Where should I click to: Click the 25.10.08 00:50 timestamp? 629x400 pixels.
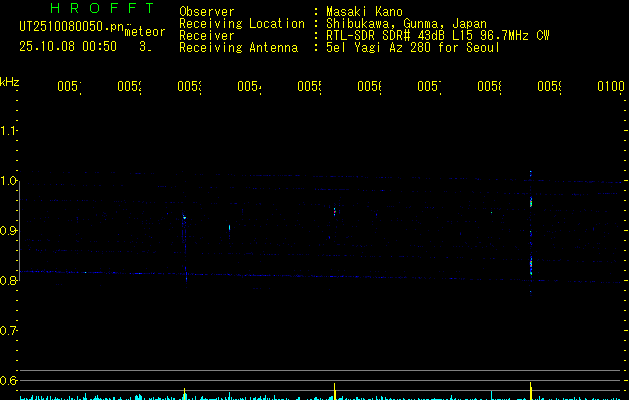click(67, 46)
